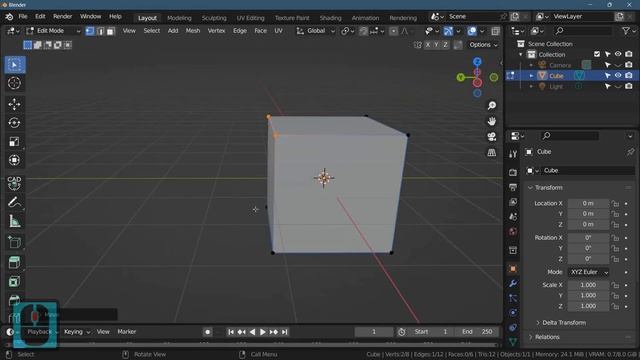Image resolution: width=640 pixels, height=360 pixels.
Task: Switch to Sculpting workspace tab
Action: (x=214, y=18)
